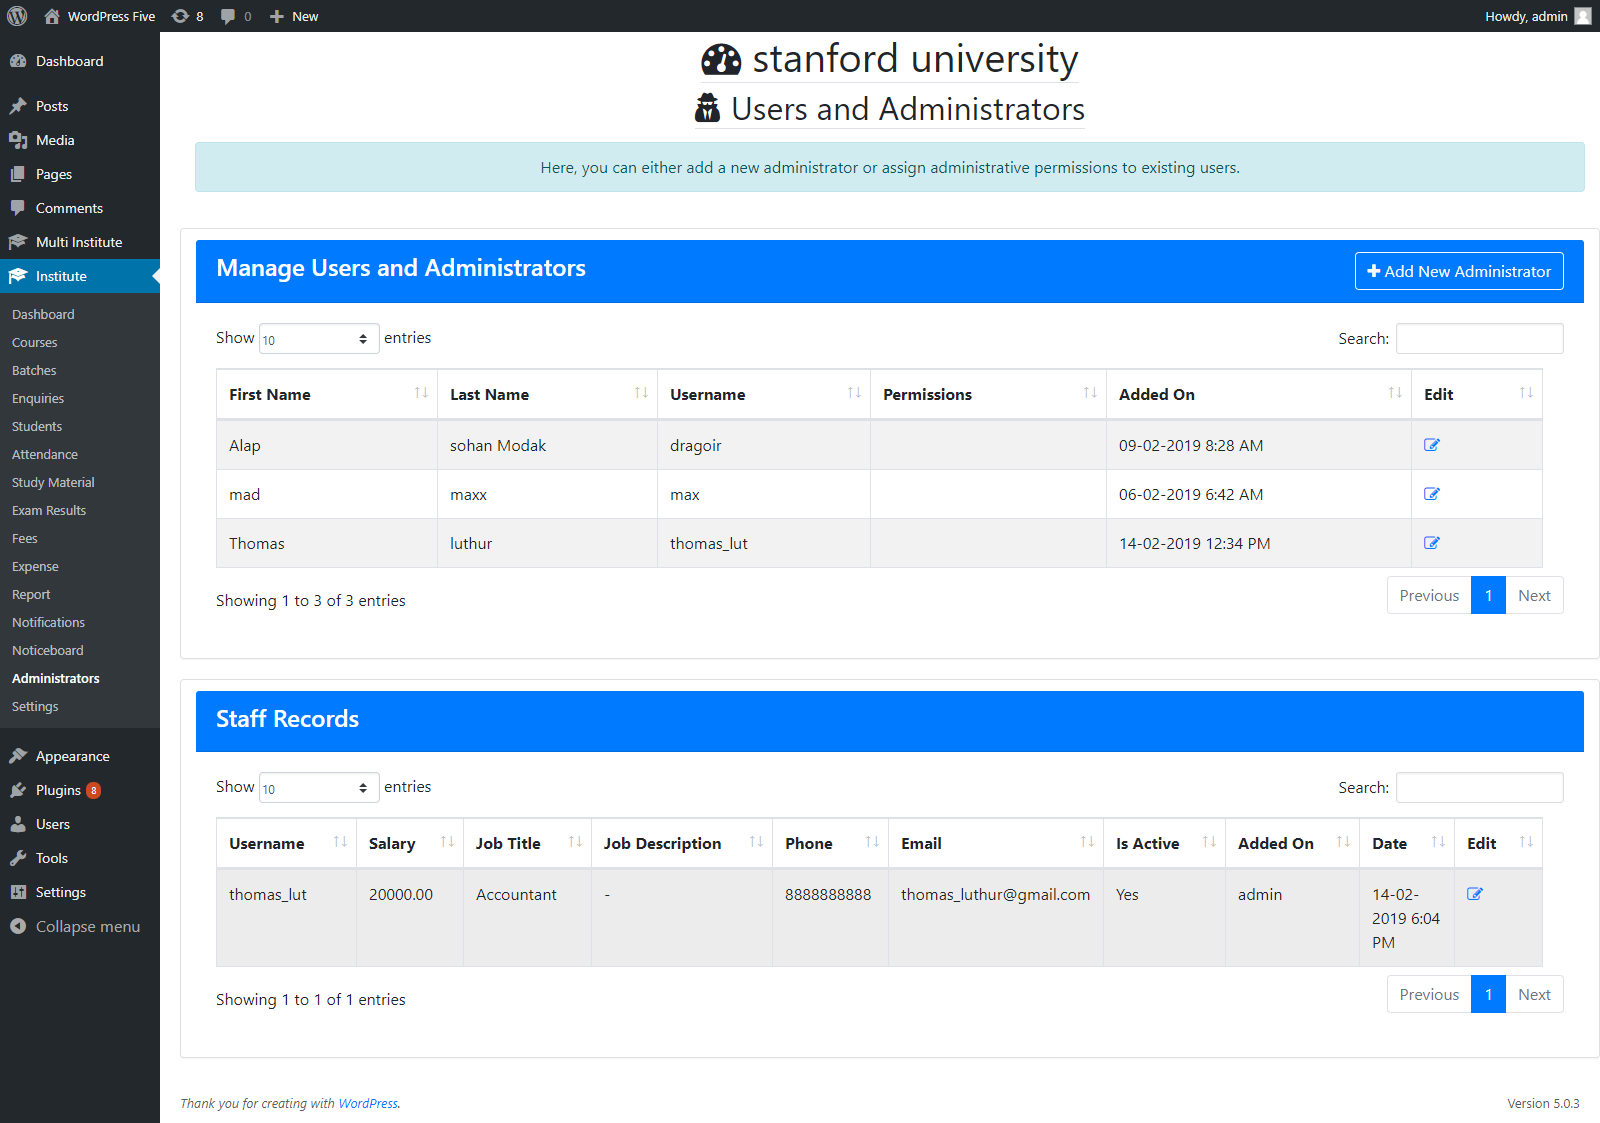This screenshot has width=1600, height=1123.
Task: Open the Dashboard gauge menu item
Action: tap(80, 61)
